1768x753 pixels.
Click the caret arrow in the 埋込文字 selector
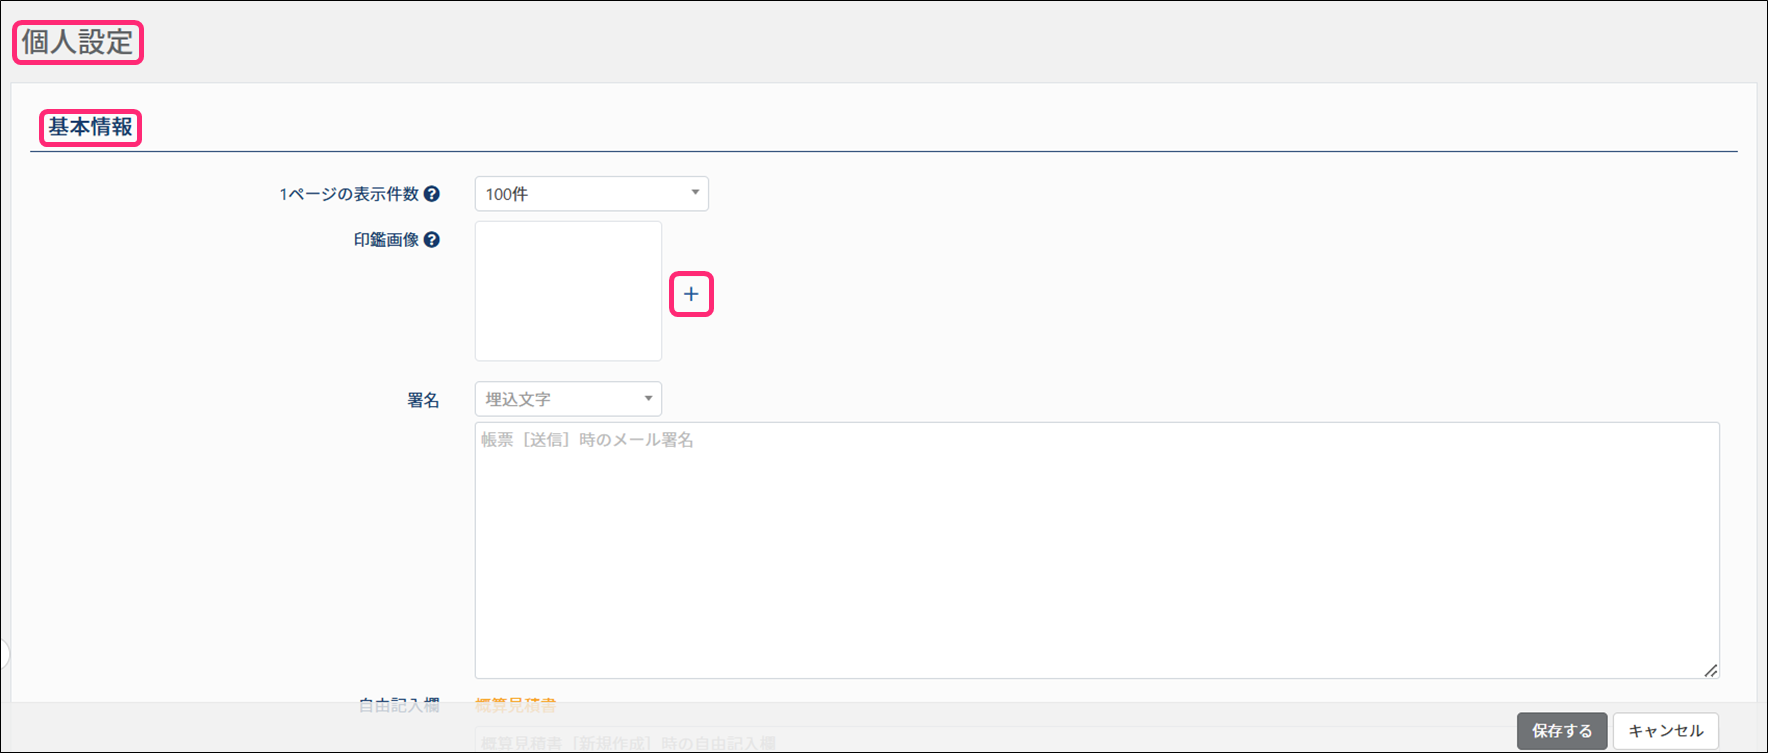click(x=648, y=399)
